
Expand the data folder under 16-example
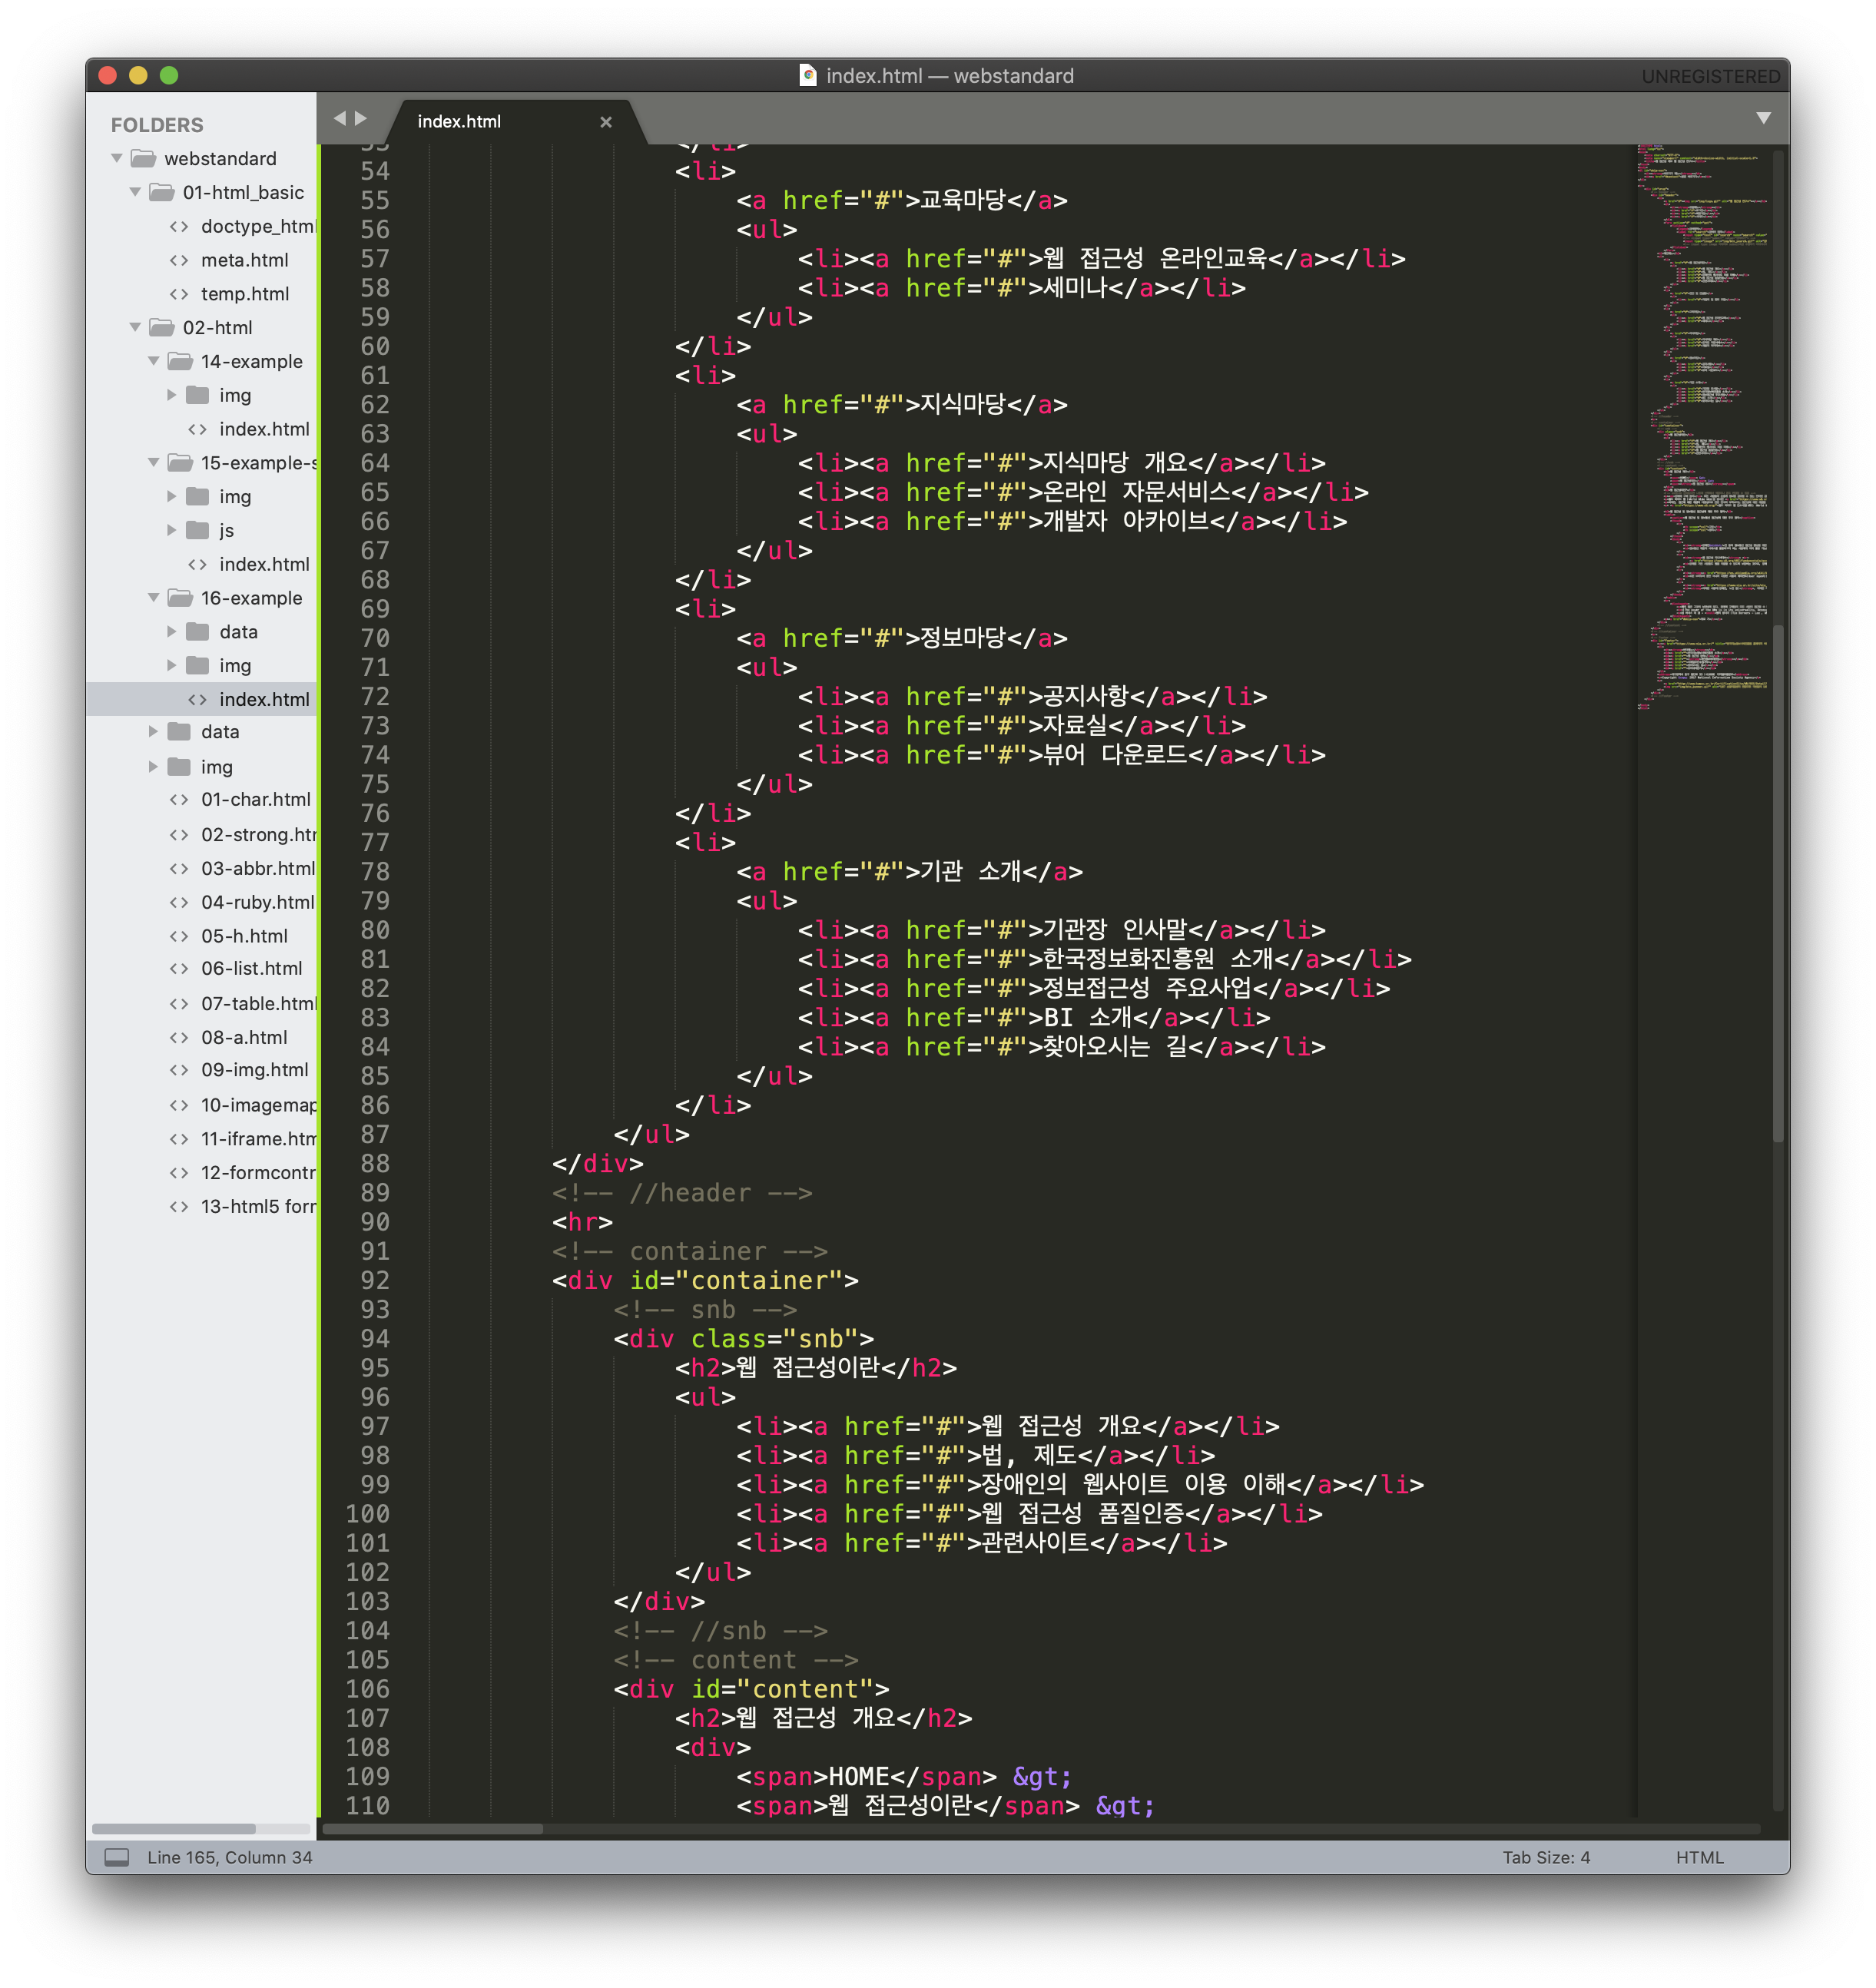(171, 632)
